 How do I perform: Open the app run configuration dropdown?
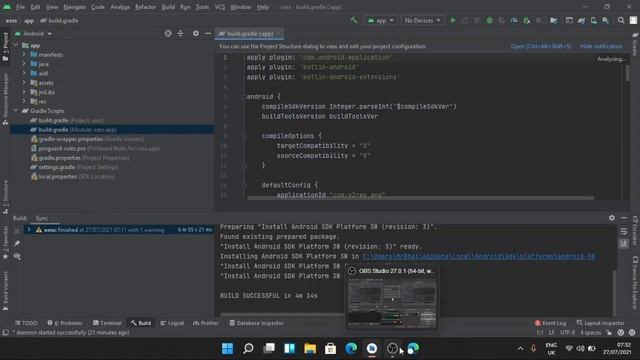click(x=380, y=20)
